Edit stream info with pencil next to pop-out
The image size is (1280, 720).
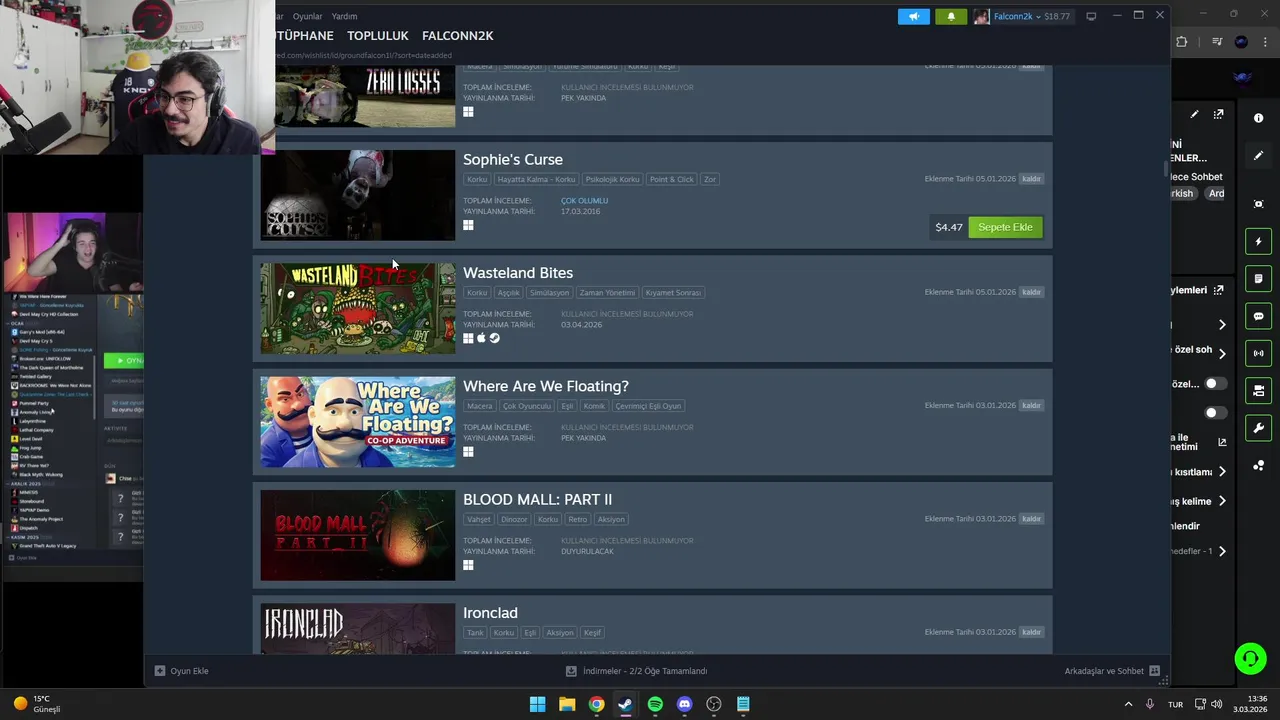pyautogui.click(x=1194, y=115)
